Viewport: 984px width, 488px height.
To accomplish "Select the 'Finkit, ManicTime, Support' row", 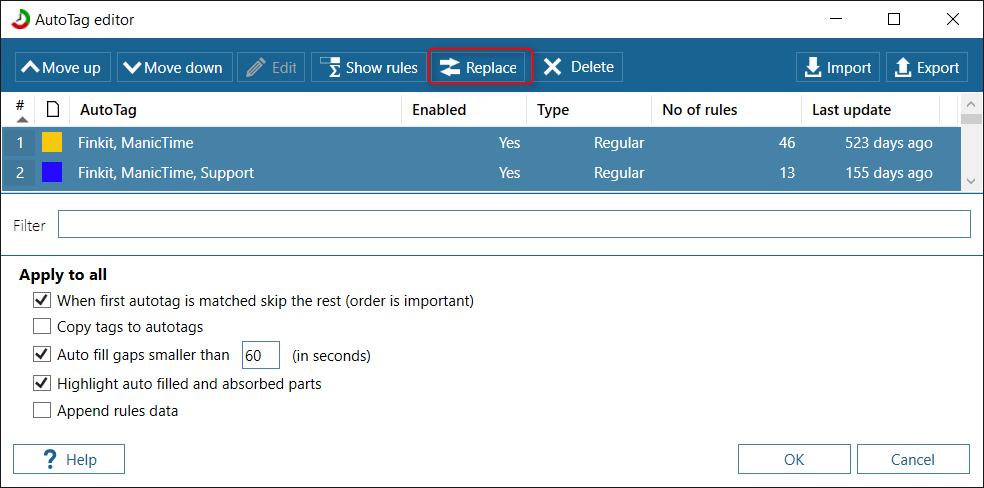I will coord(481,173).
